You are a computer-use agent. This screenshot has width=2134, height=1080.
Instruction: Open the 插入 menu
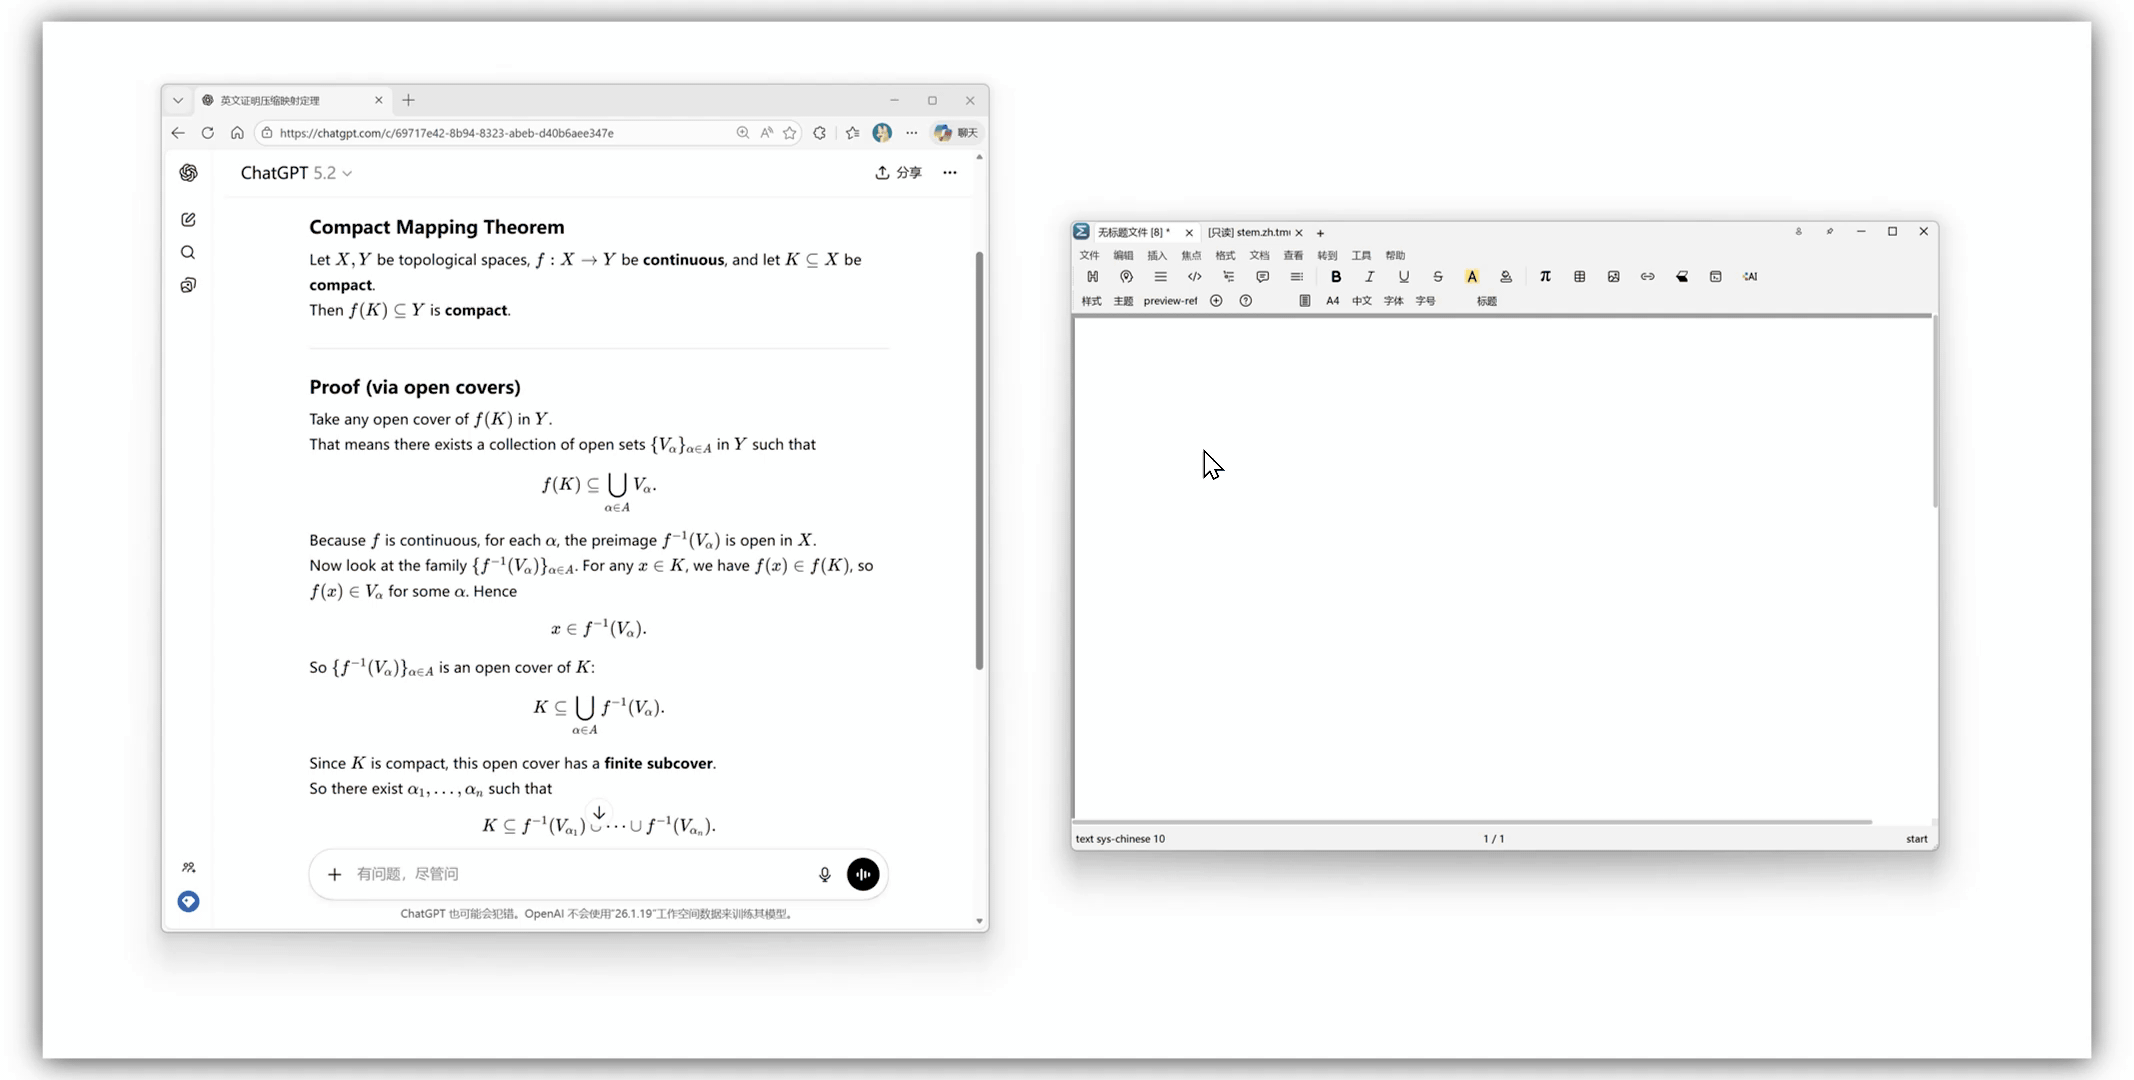[x=1156, y=256]
